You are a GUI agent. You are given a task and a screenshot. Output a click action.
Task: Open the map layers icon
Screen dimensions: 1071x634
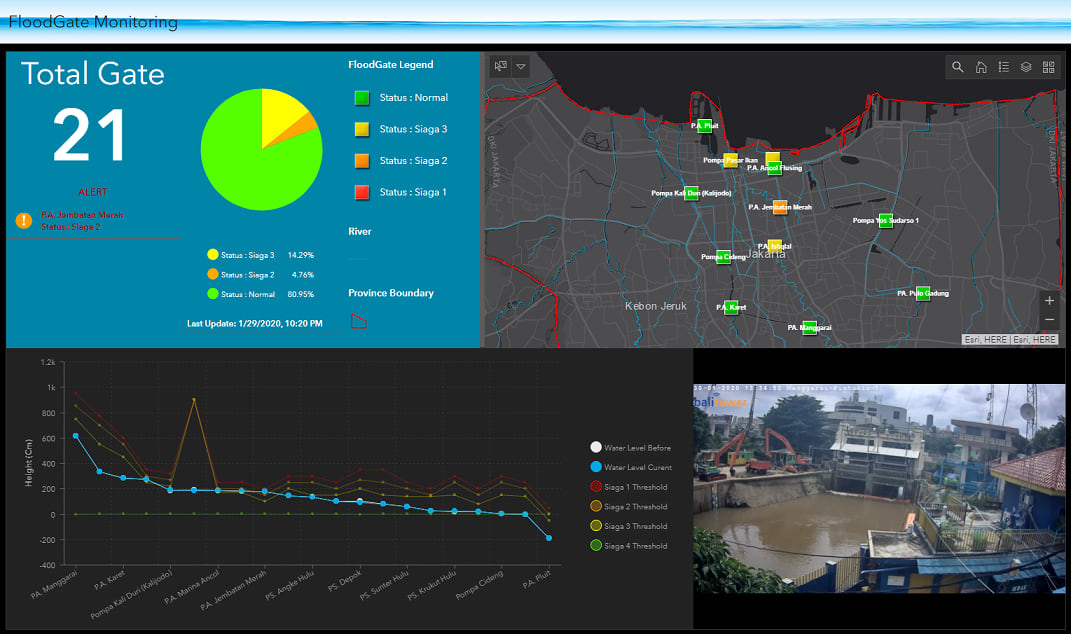[1026, 67]
